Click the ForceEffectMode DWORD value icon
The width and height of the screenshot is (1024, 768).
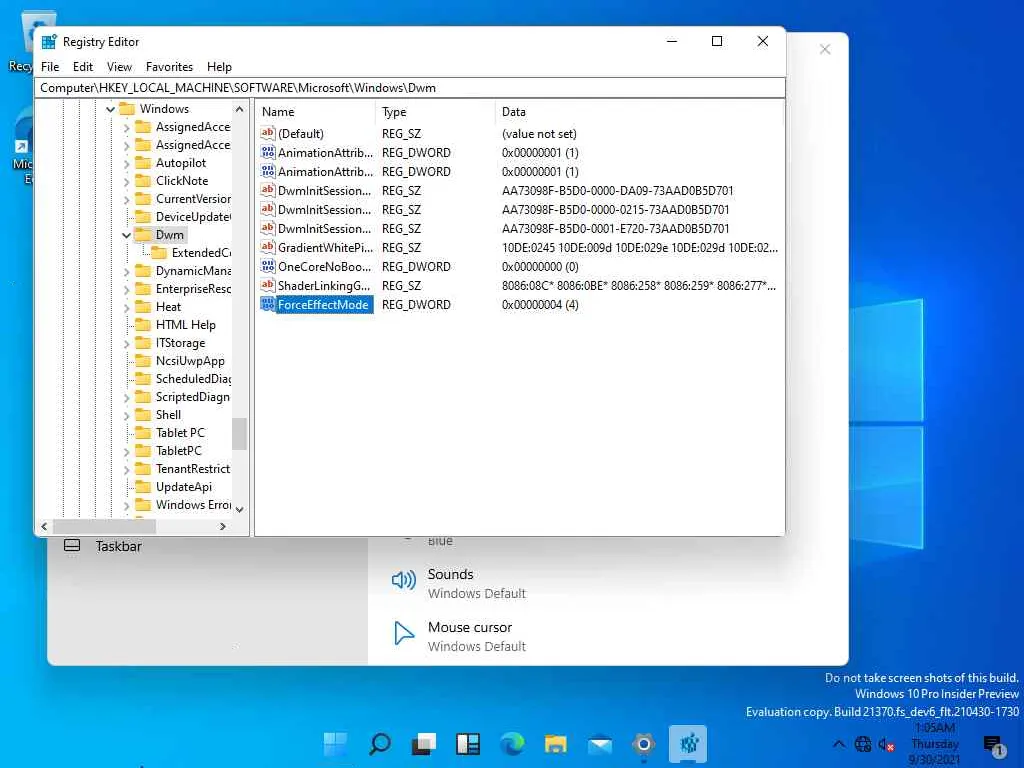pyautogui.click(x=267, y=305)
